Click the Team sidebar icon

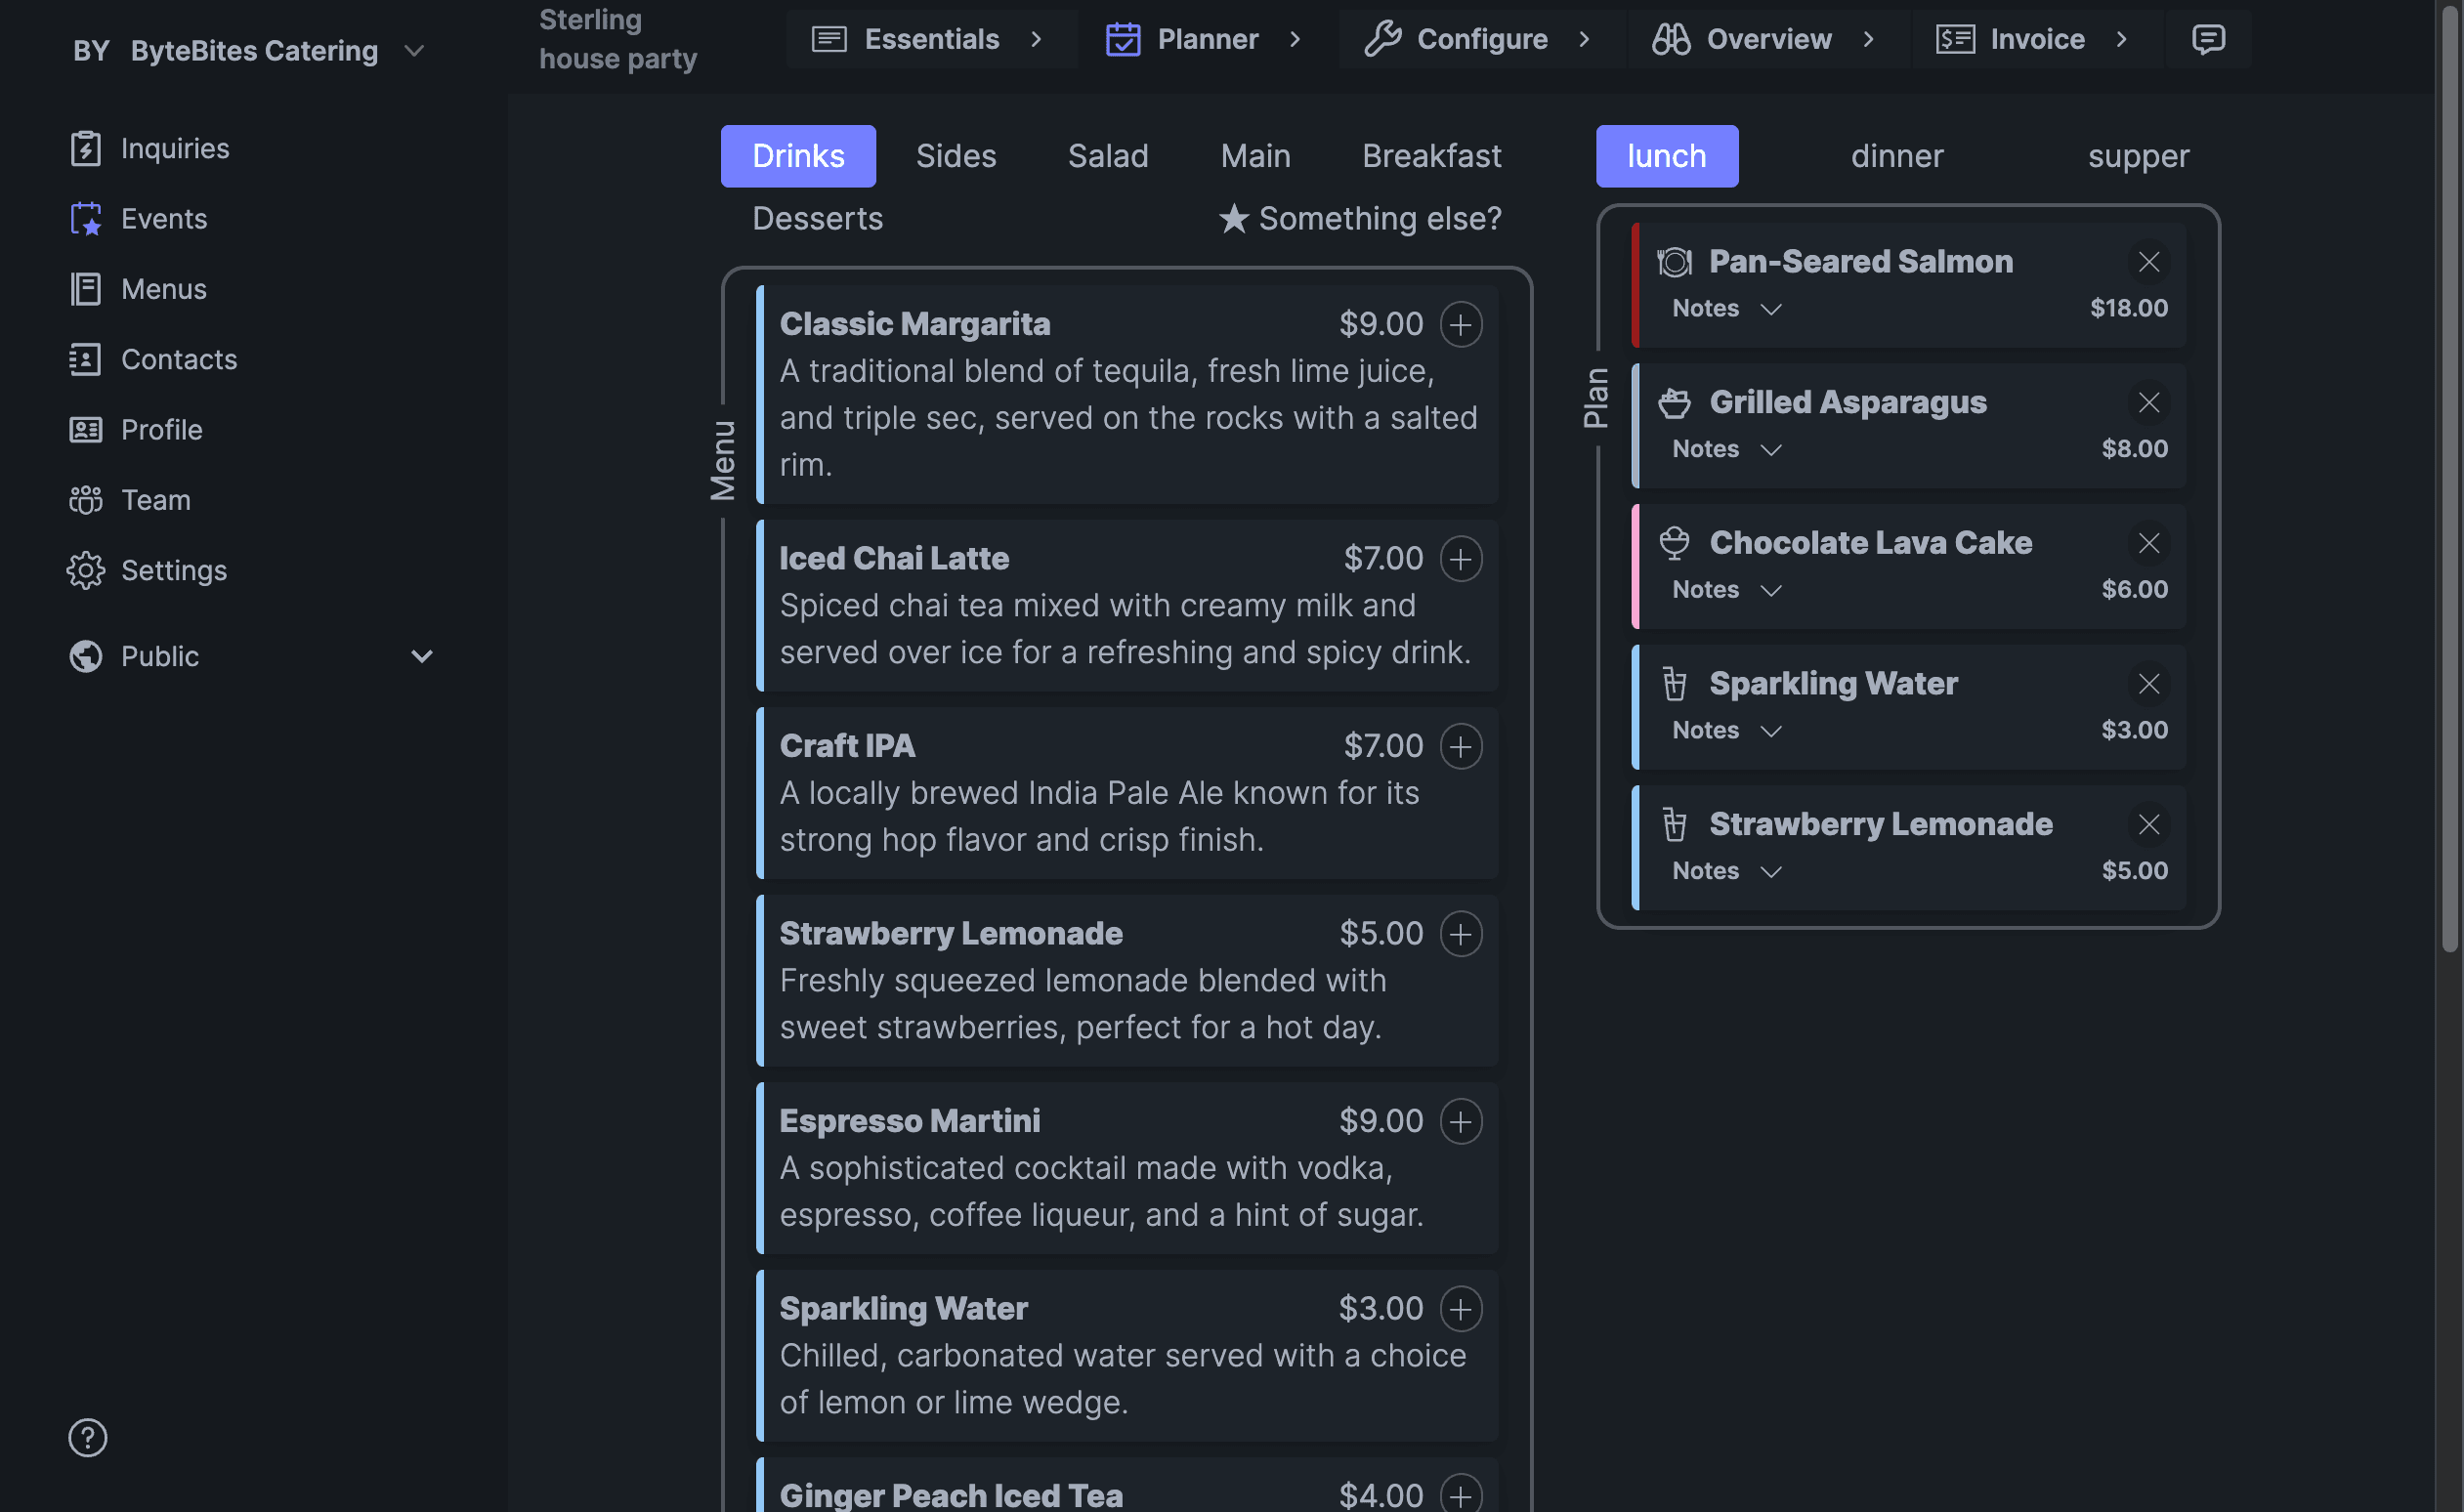(84, 500)
